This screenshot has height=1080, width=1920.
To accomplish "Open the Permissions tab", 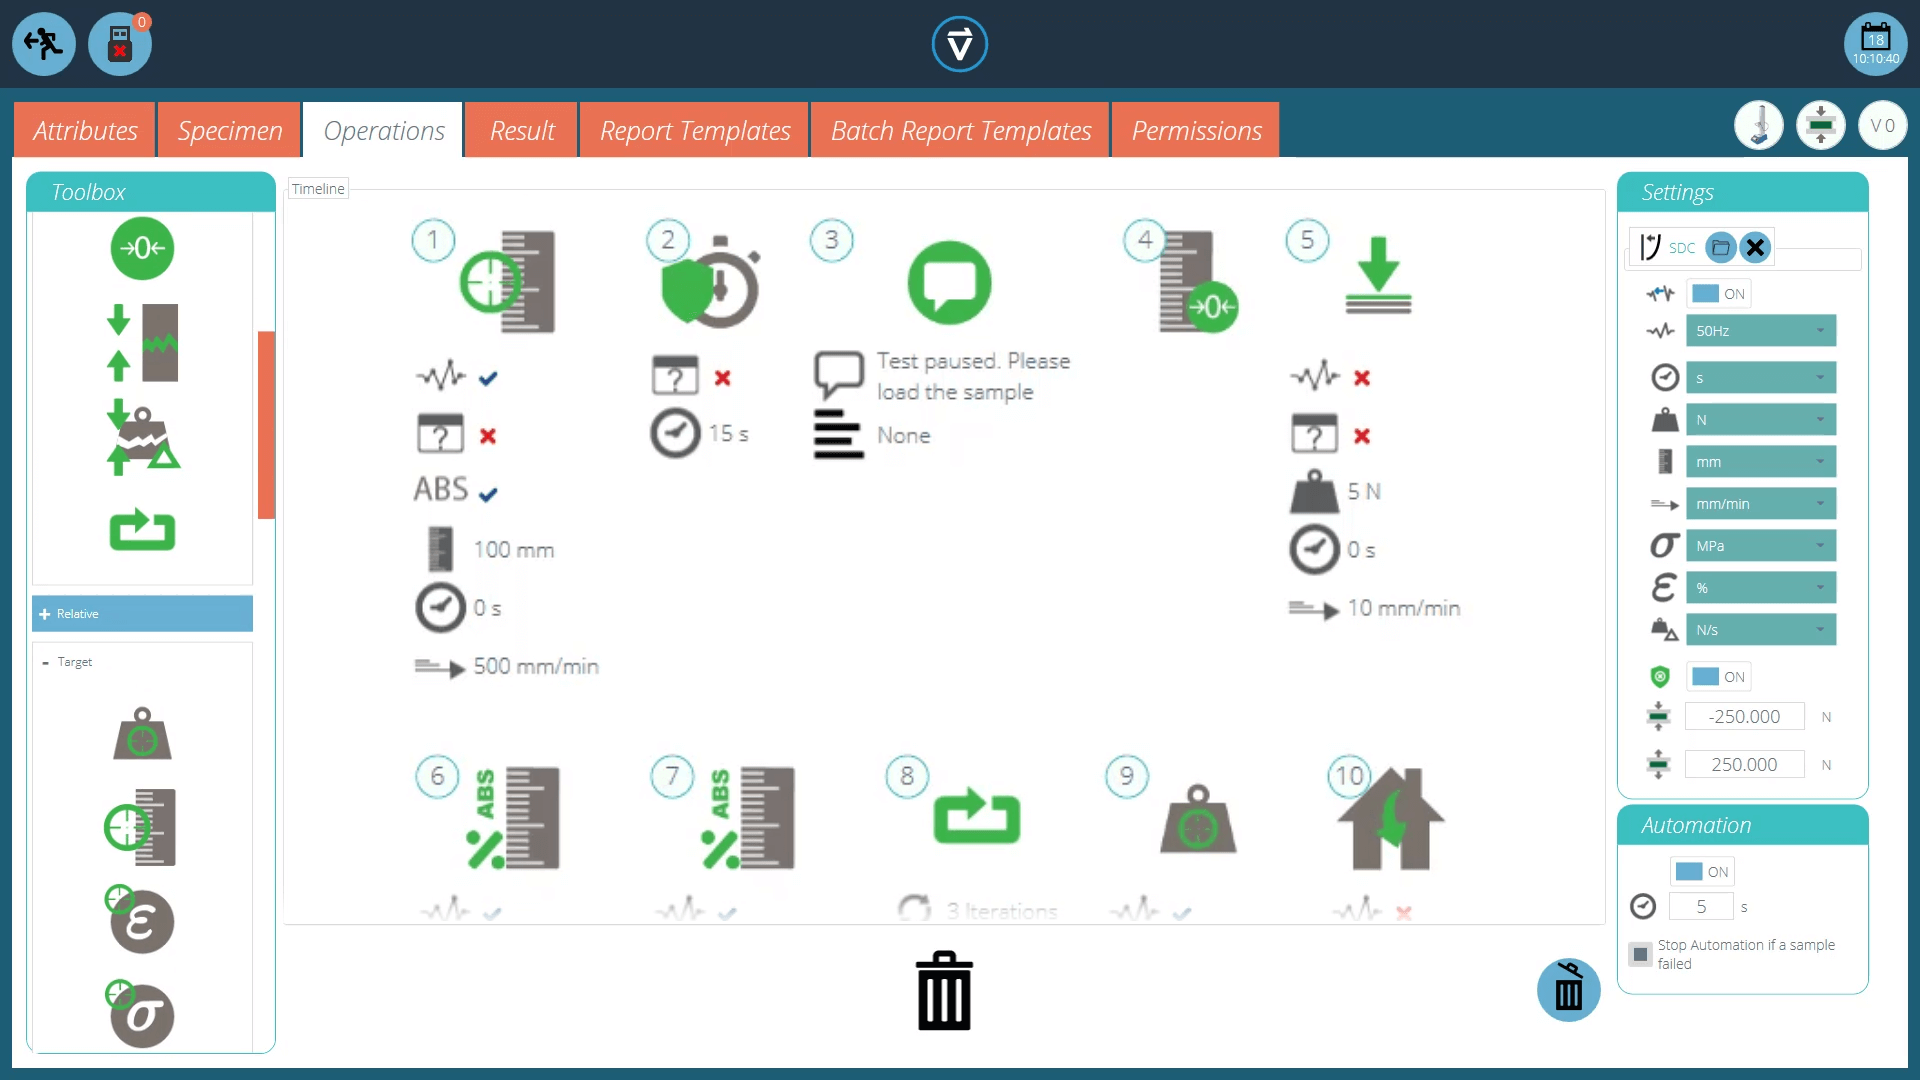I will point(1196,130).
